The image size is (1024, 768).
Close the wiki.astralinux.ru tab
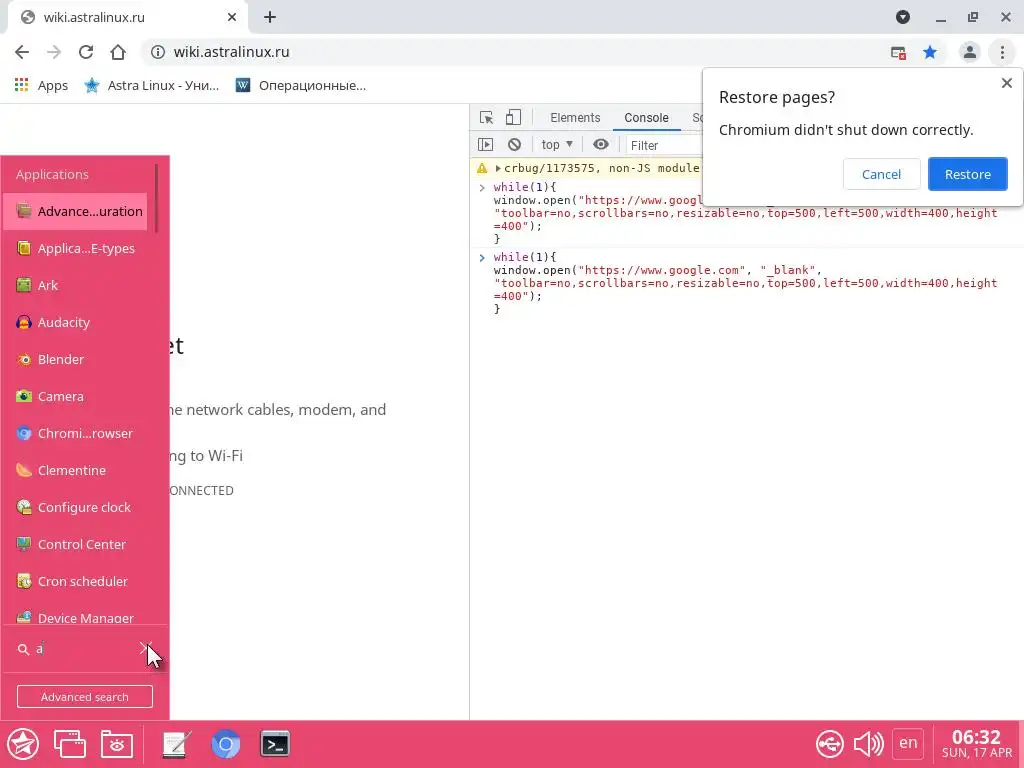(232, 18)
